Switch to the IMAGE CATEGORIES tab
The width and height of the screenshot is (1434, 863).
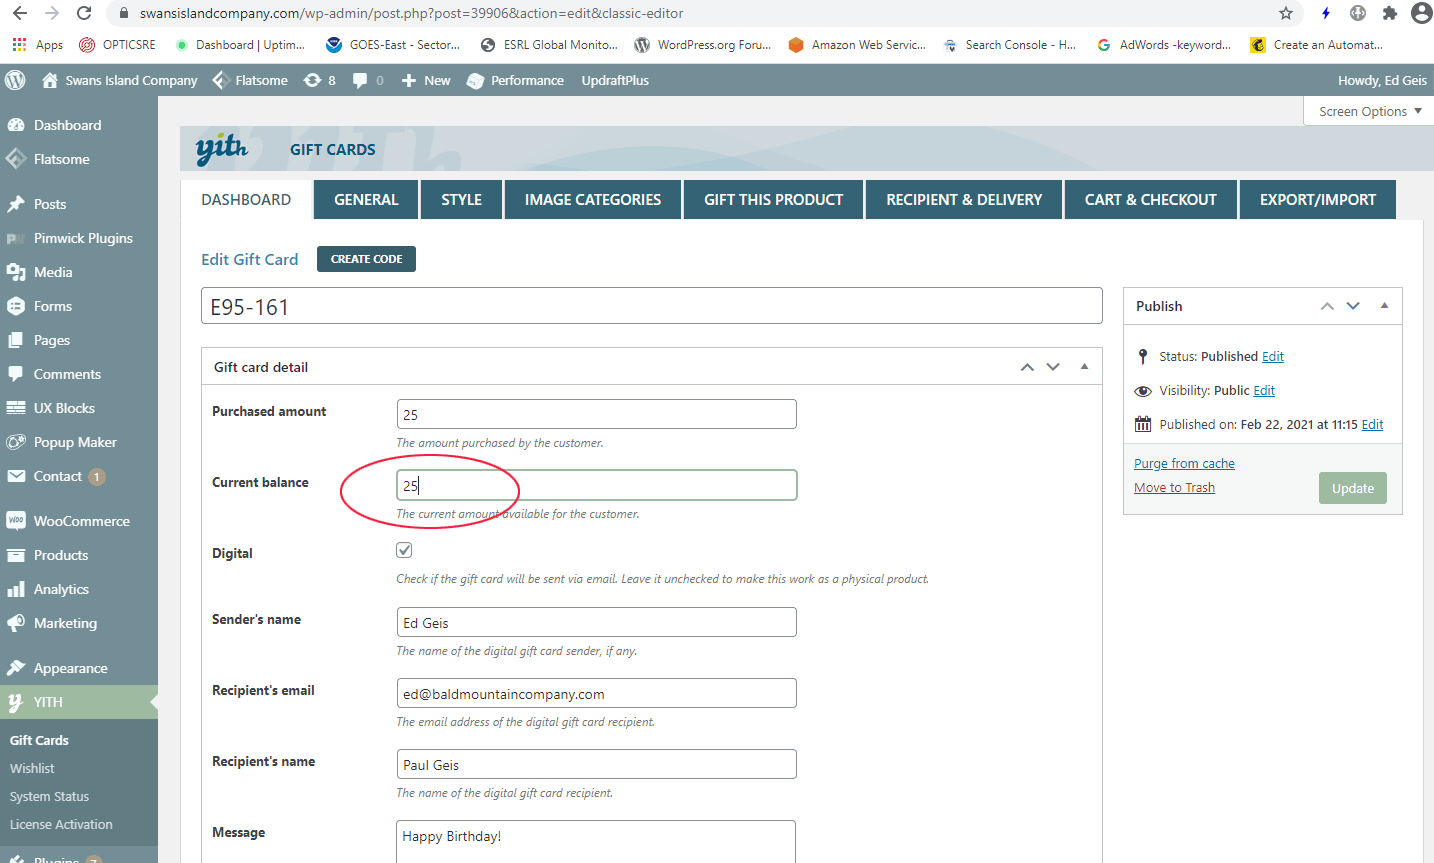click(x=593, y=199)
